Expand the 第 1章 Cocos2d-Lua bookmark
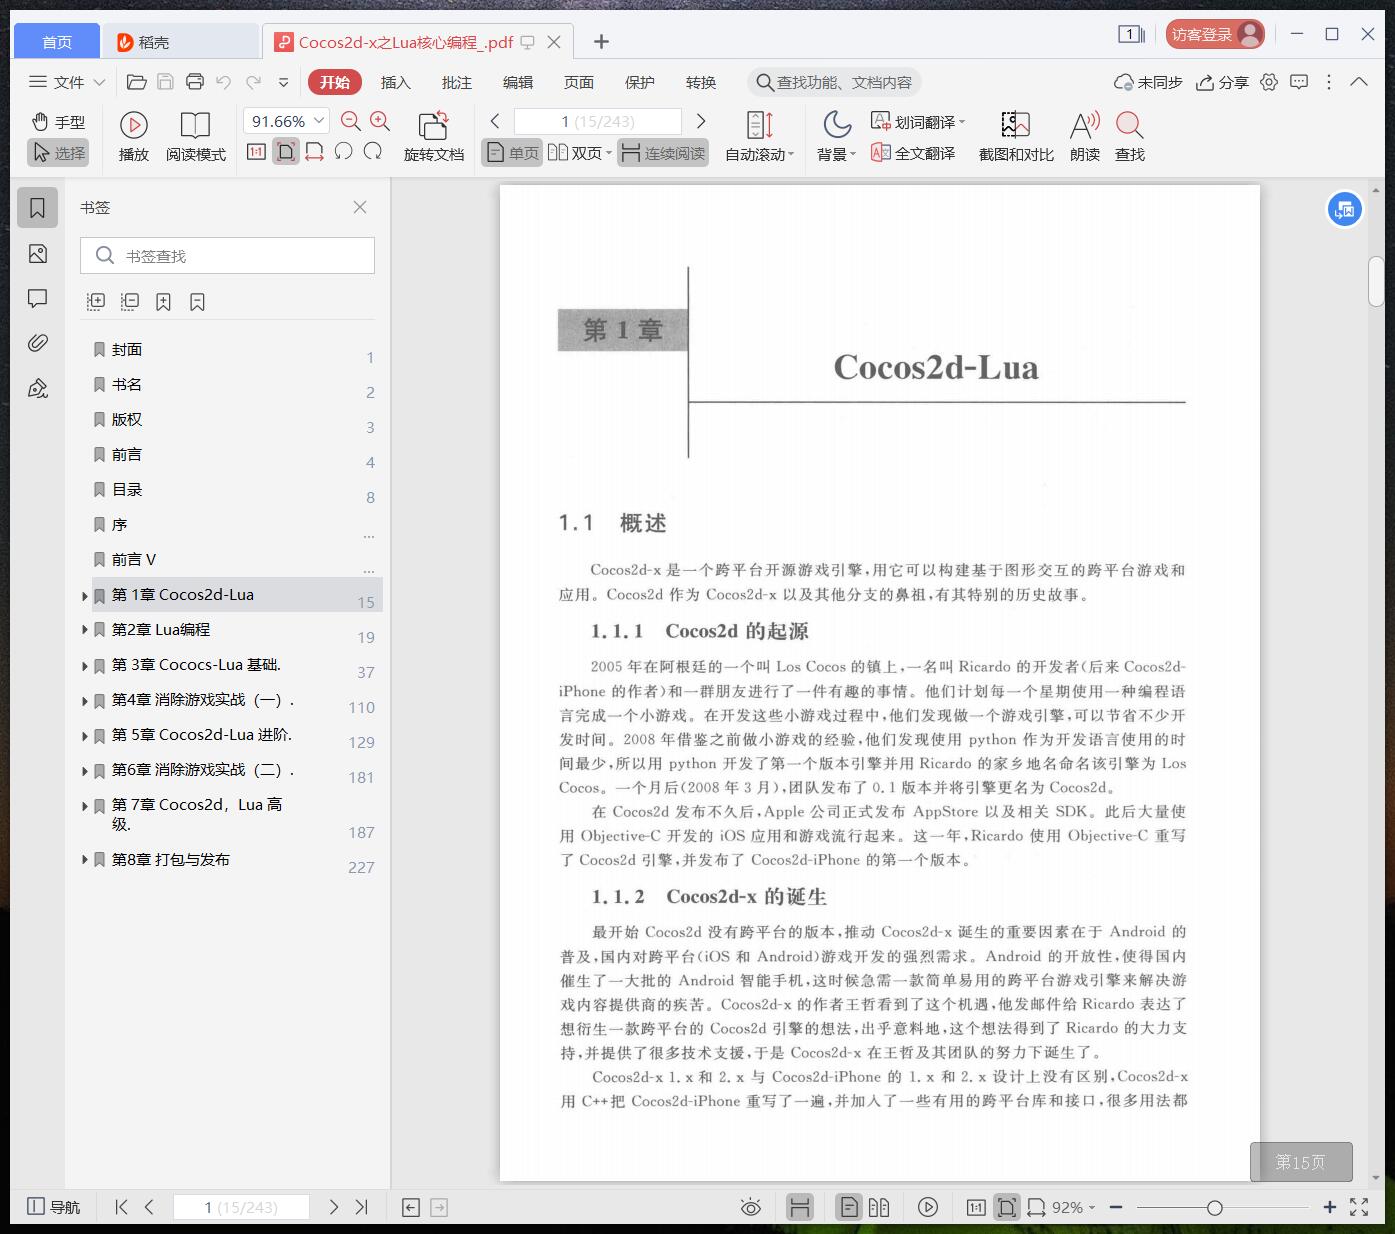 [x=85, y=596]
